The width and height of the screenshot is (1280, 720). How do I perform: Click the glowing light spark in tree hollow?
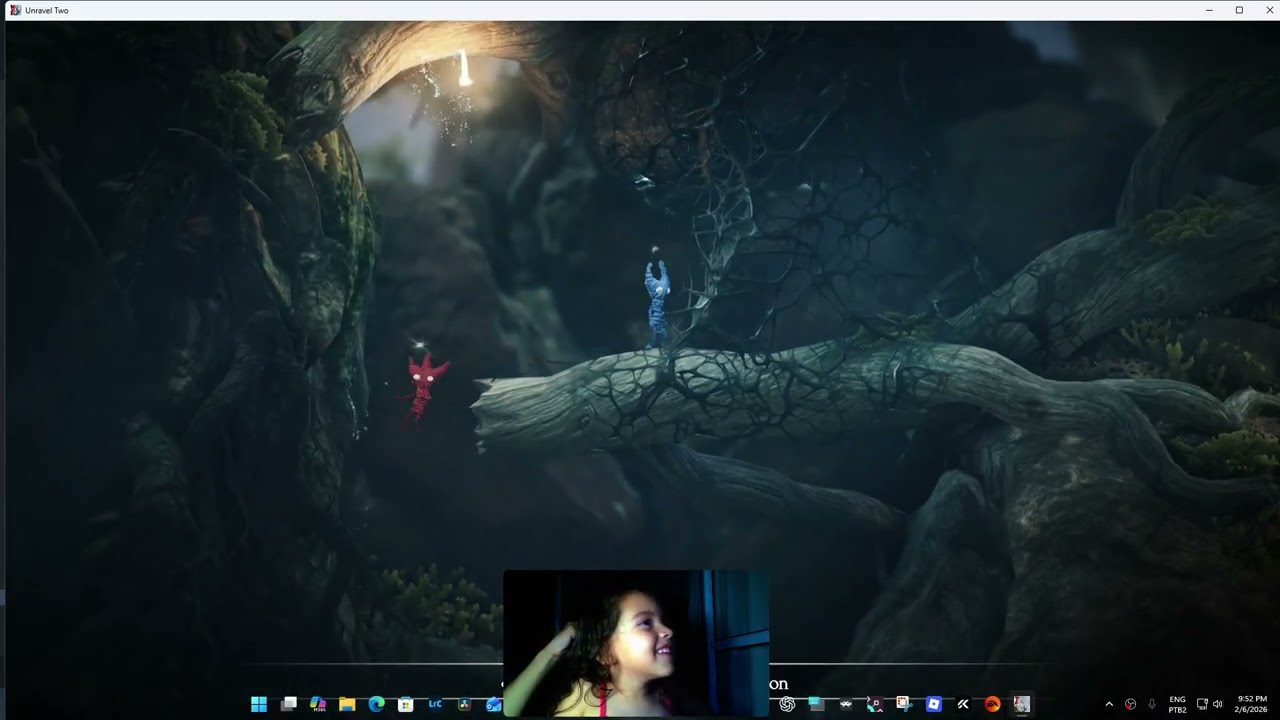pos(464,68)
